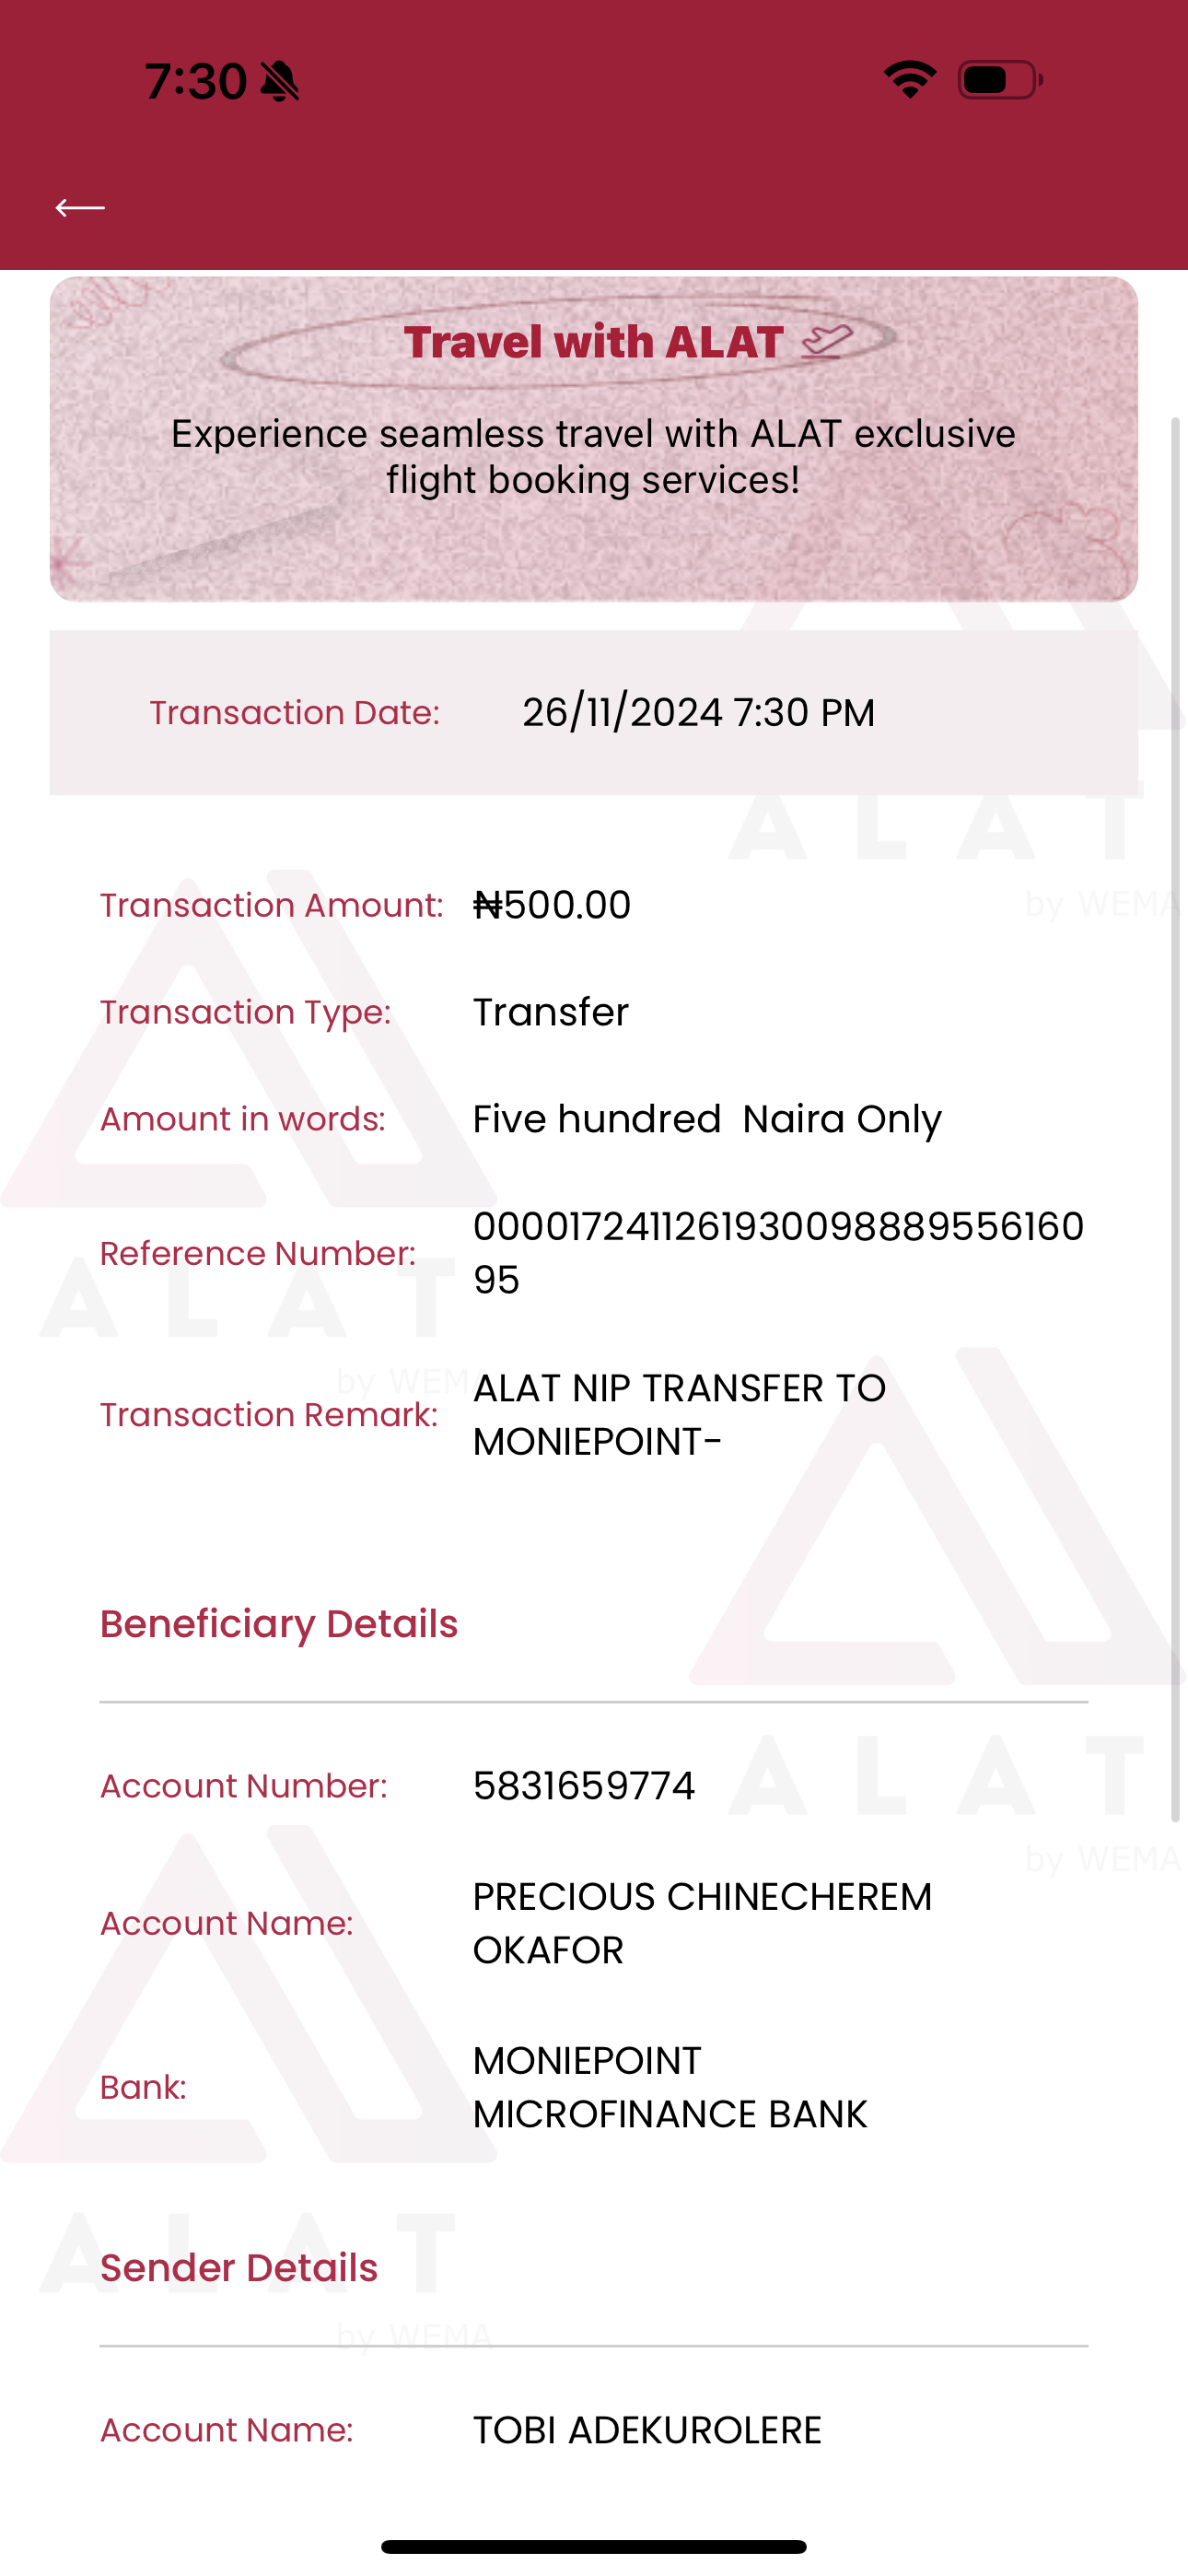This screenshot has width=1188, height=2576.
Task: Tap the long reference number value
Action: pyautogui.click(x=778, y=1252)
